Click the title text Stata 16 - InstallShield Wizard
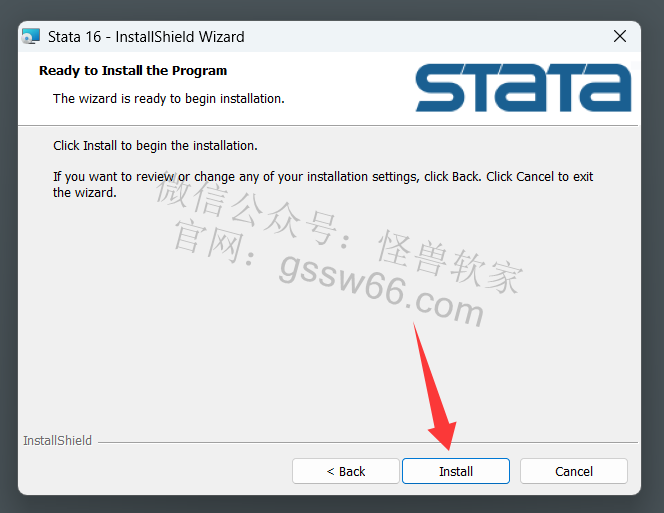The height and width of the screenshot is (513, 664). [x=146, y=37]
